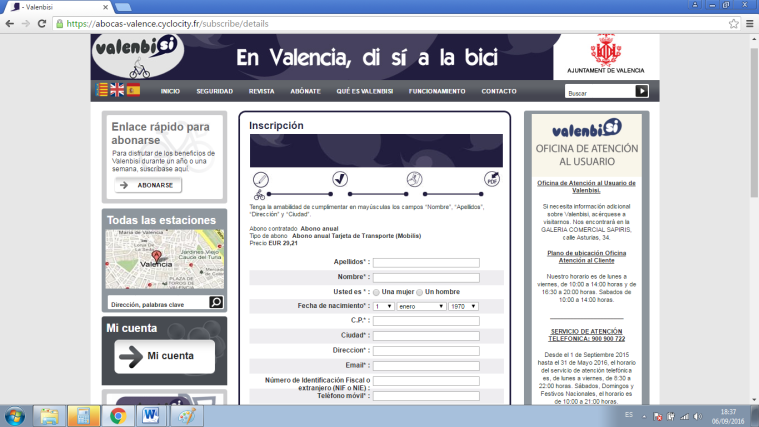Click the checkmark step icon in Inscripción
Image resolution: width=759 pixels, height=427 pixels.
[340, 179]
